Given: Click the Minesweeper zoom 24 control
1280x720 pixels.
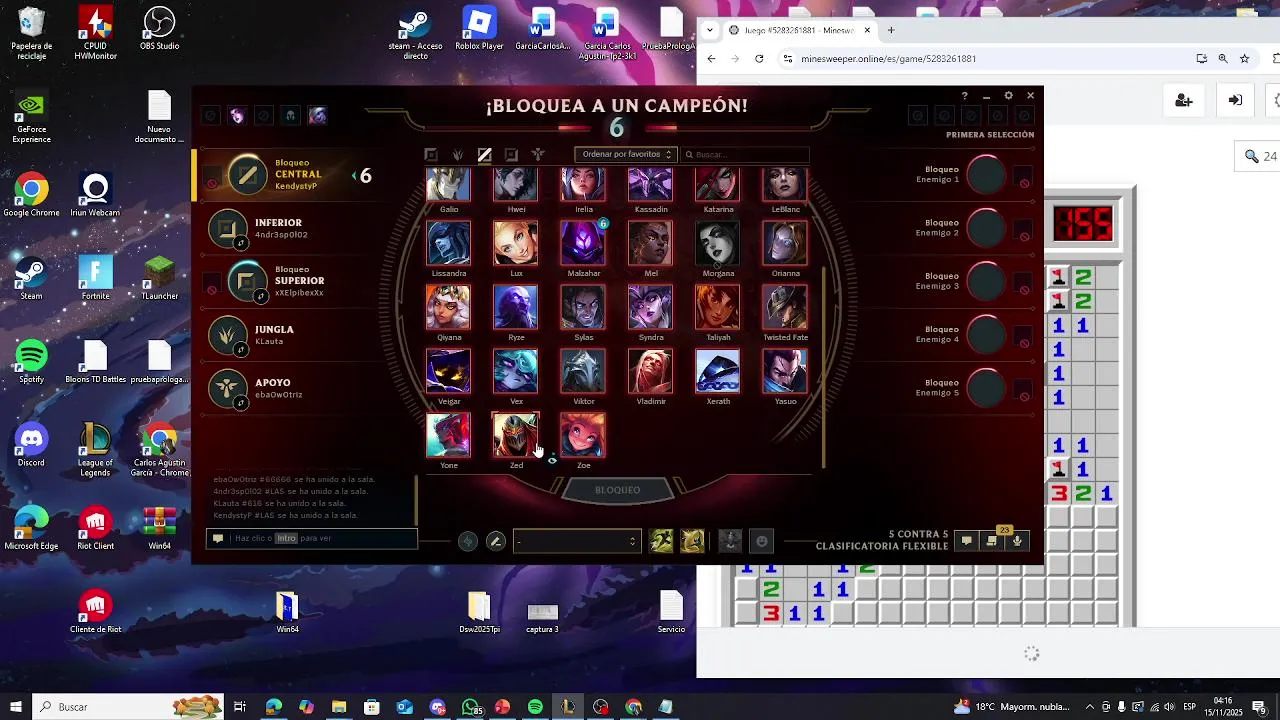Looking at the screenshot, I should tap(1260, 156).
